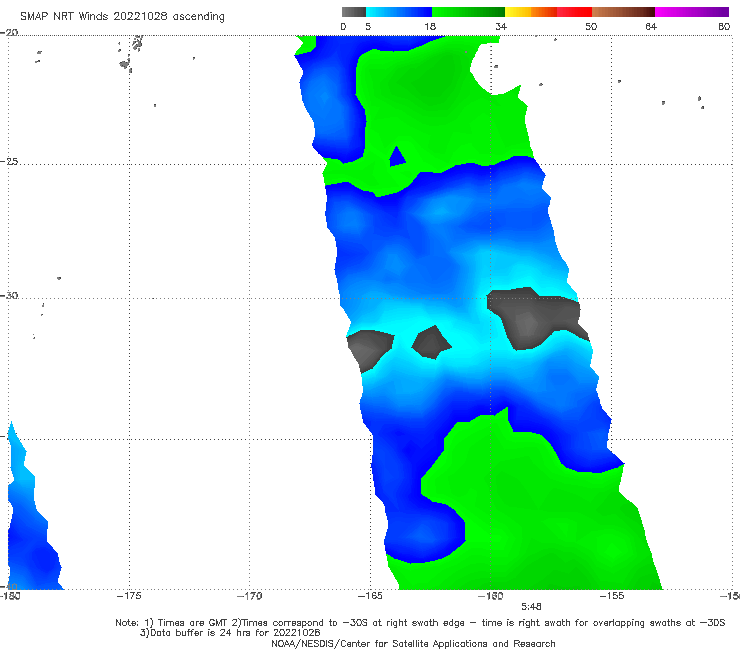
Task: Click the color bar tick label '34'
Action: 501,26
